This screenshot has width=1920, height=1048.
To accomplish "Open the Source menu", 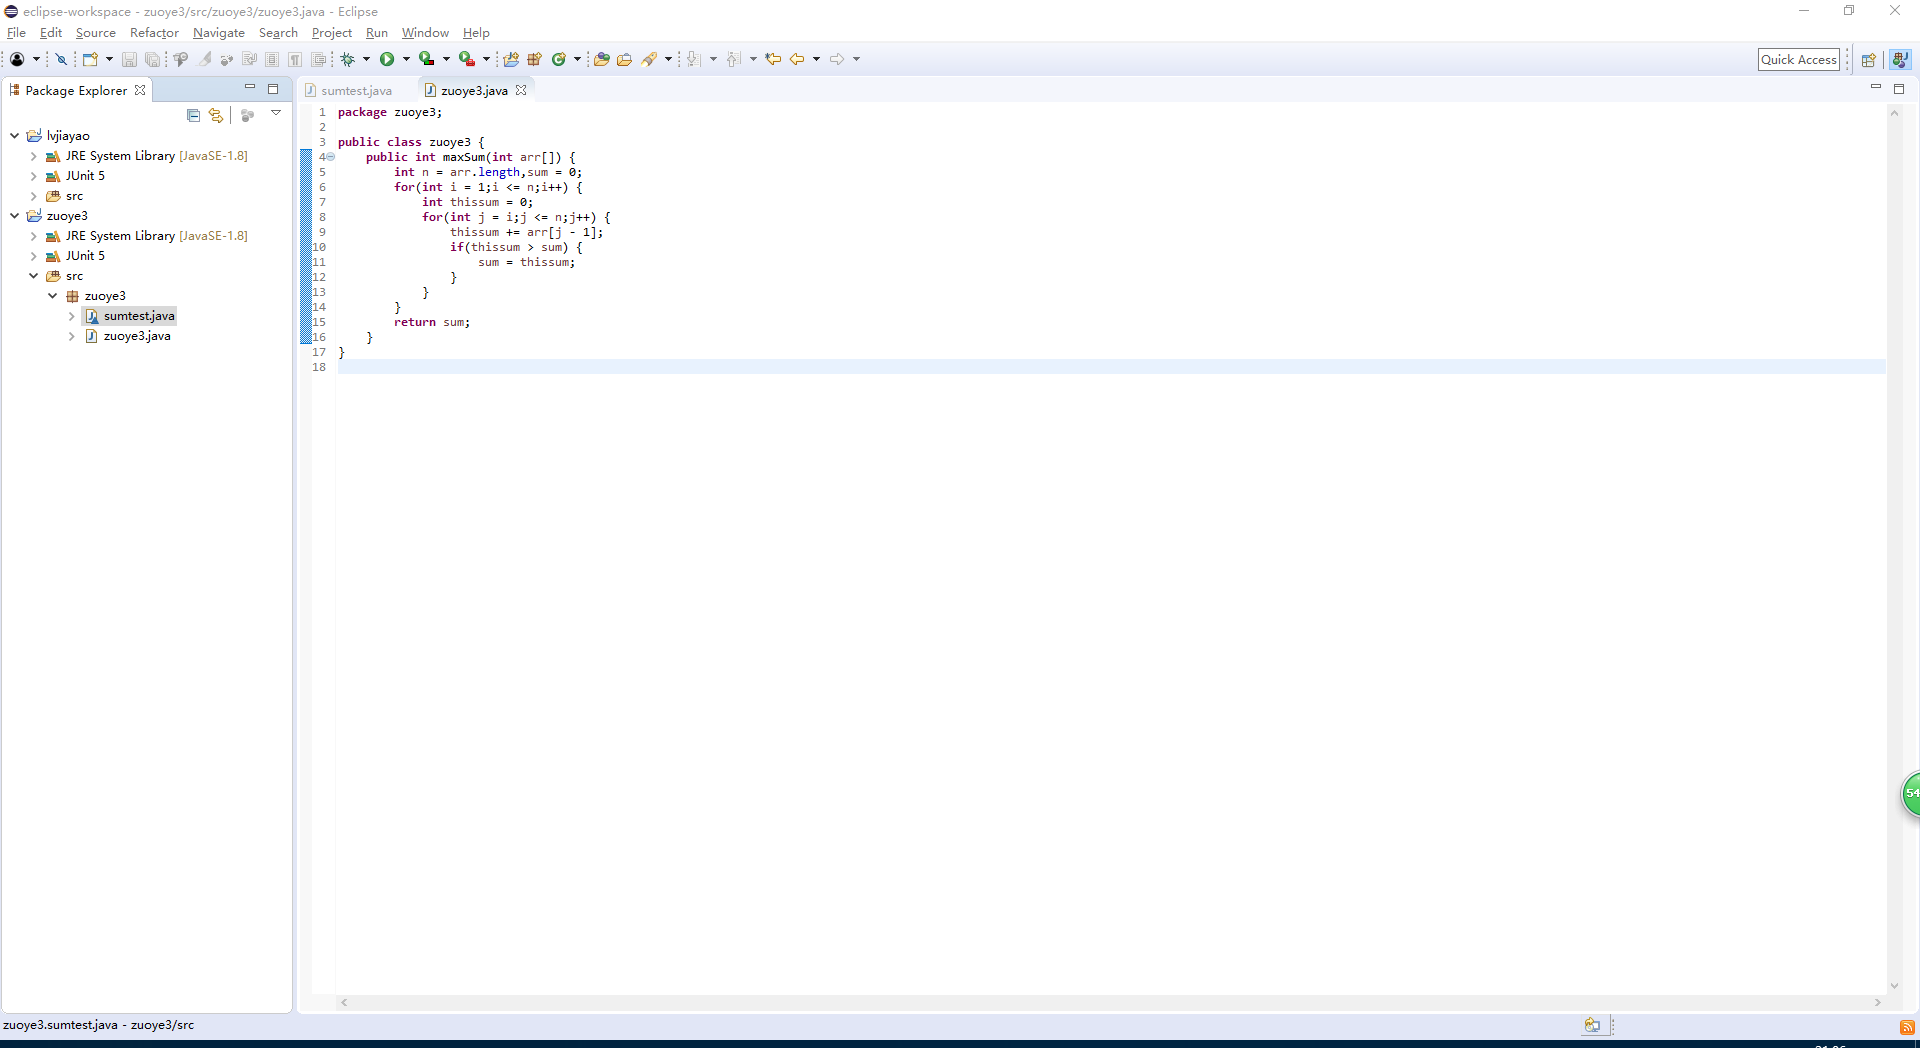I will pos(96,33).
